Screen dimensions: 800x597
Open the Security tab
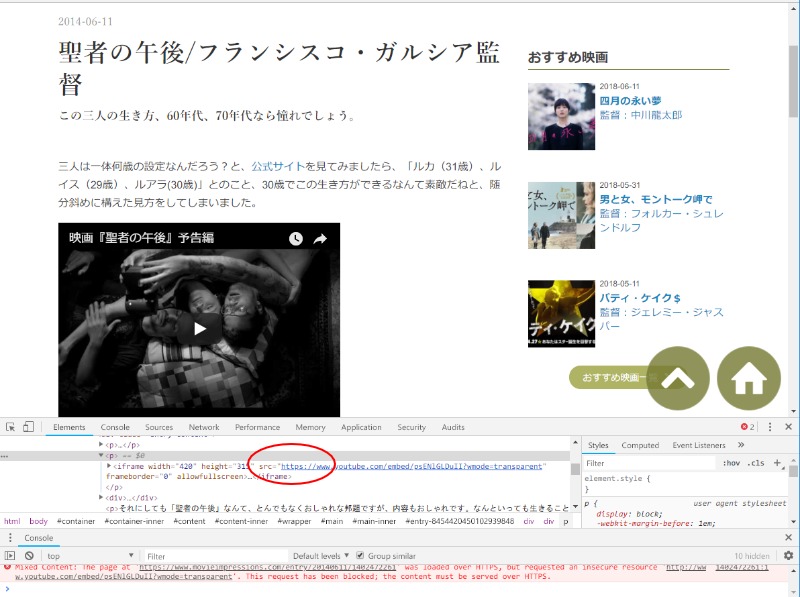click(411, 427)
